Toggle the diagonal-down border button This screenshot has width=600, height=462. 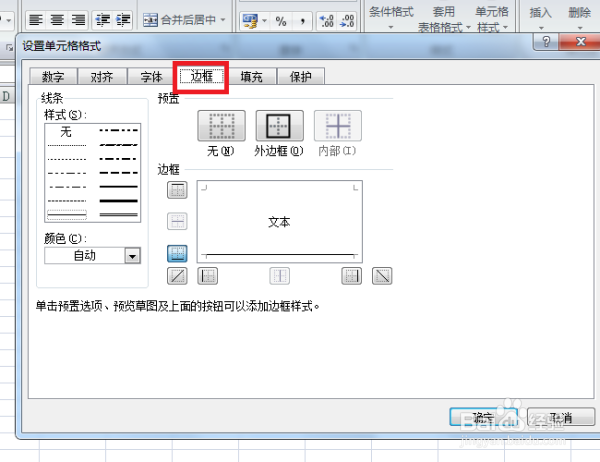click(x=382, y=276)
